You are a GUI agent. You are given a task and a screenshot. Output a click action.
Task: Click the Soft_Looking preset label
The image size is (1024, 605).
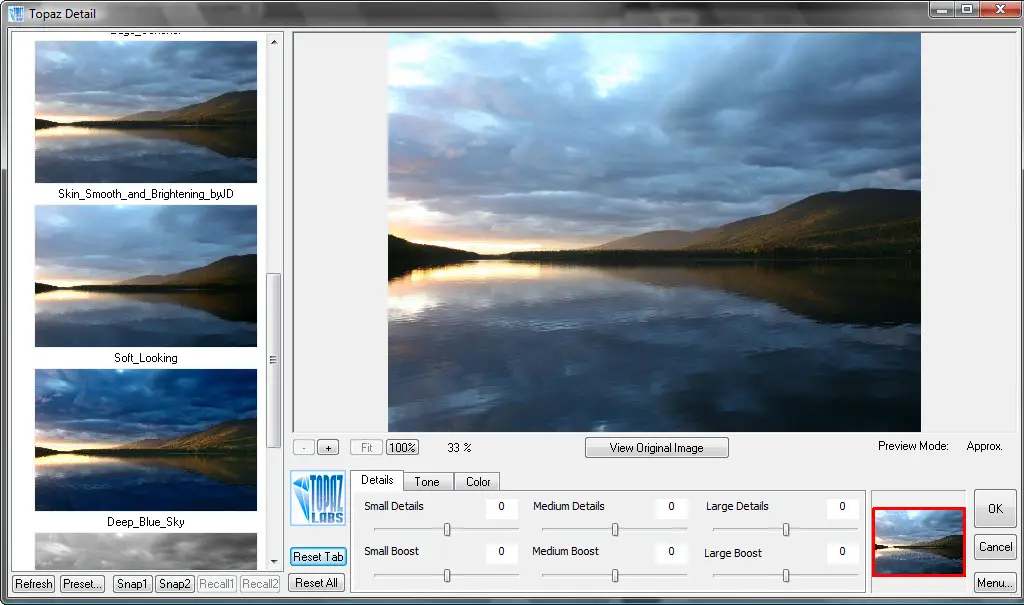[146, 358]
